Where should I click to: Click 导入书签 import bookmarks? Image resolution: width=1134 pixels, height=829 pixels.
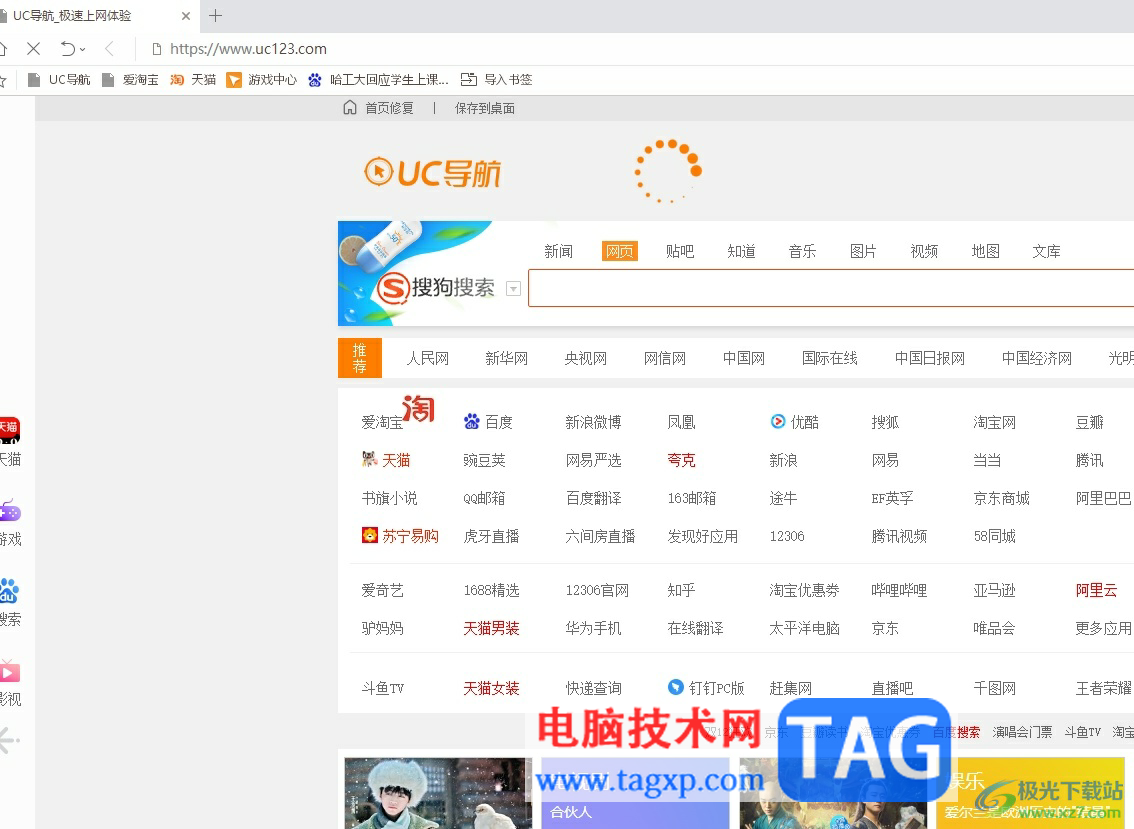(x=497, y=80)
